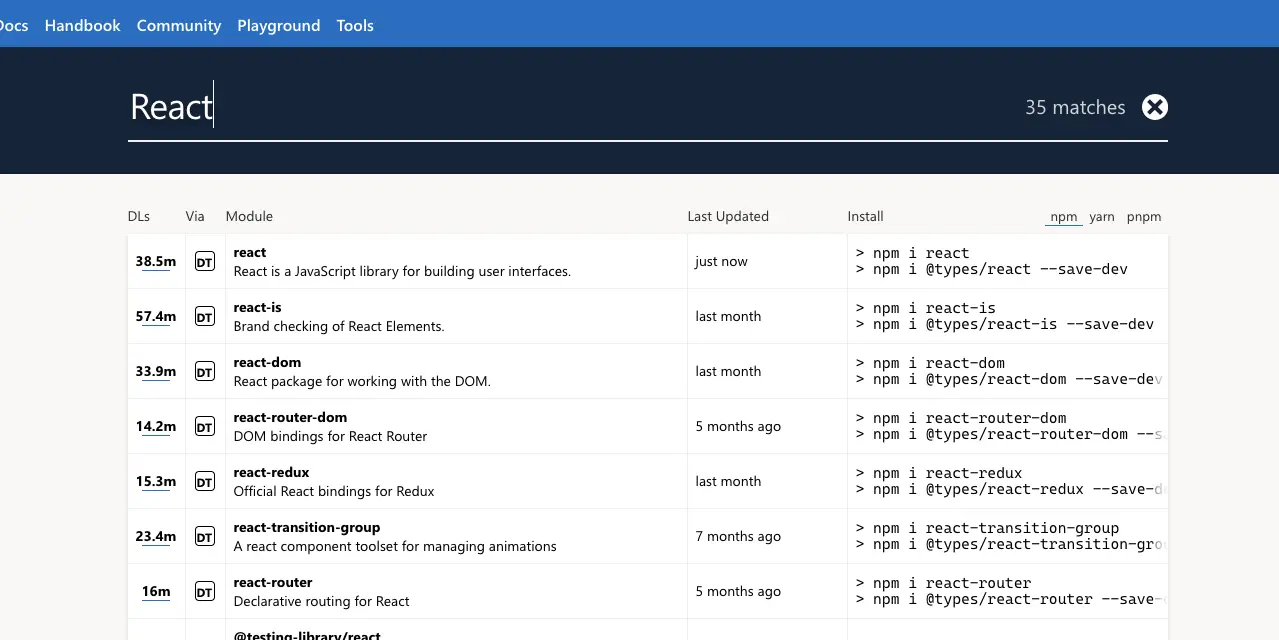
Task: Click the DT icon in the react-router-dom row
Action: (204, 427)
